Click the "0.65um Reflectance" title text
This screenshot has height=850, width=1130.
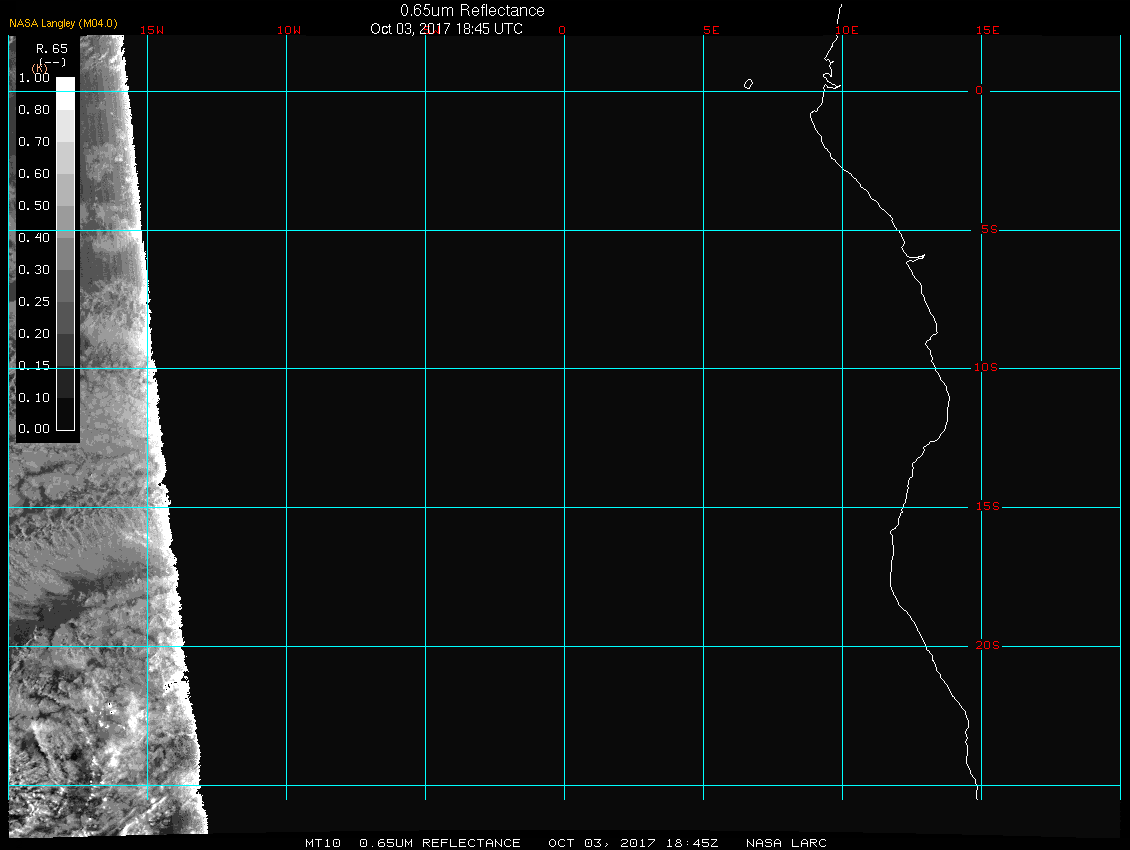[472, 11]
